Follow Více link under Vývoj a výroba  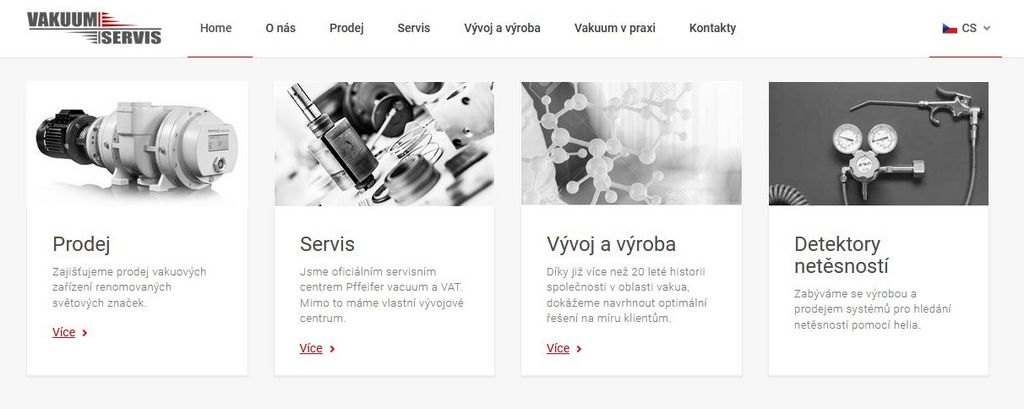pos(558,348)
